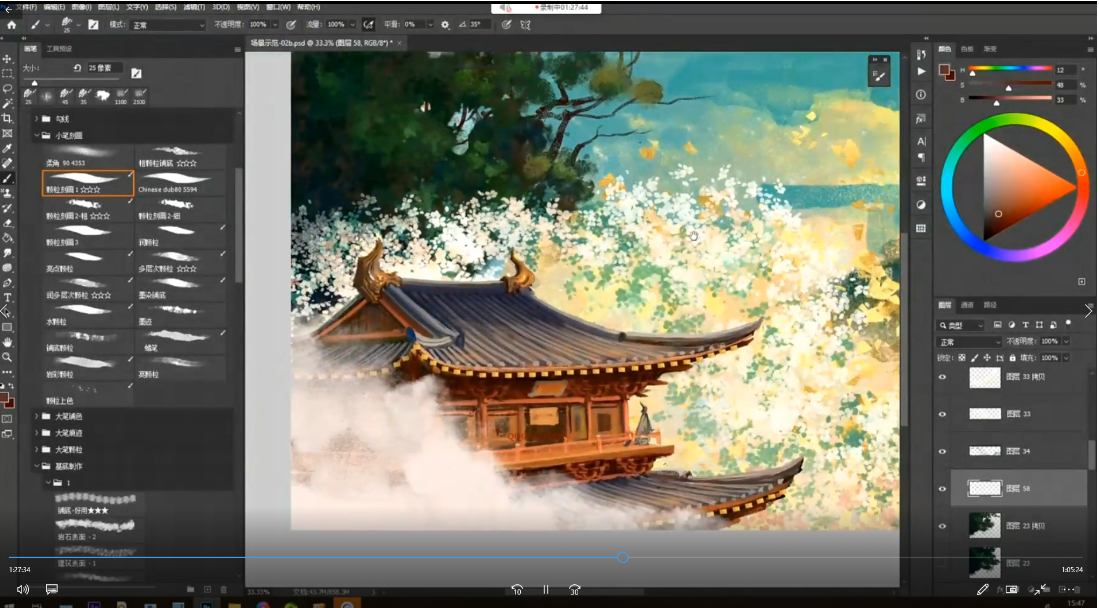Select the Type tool
The height and width of the screenshot is (608, 1099).
click(x=7, y=297)
